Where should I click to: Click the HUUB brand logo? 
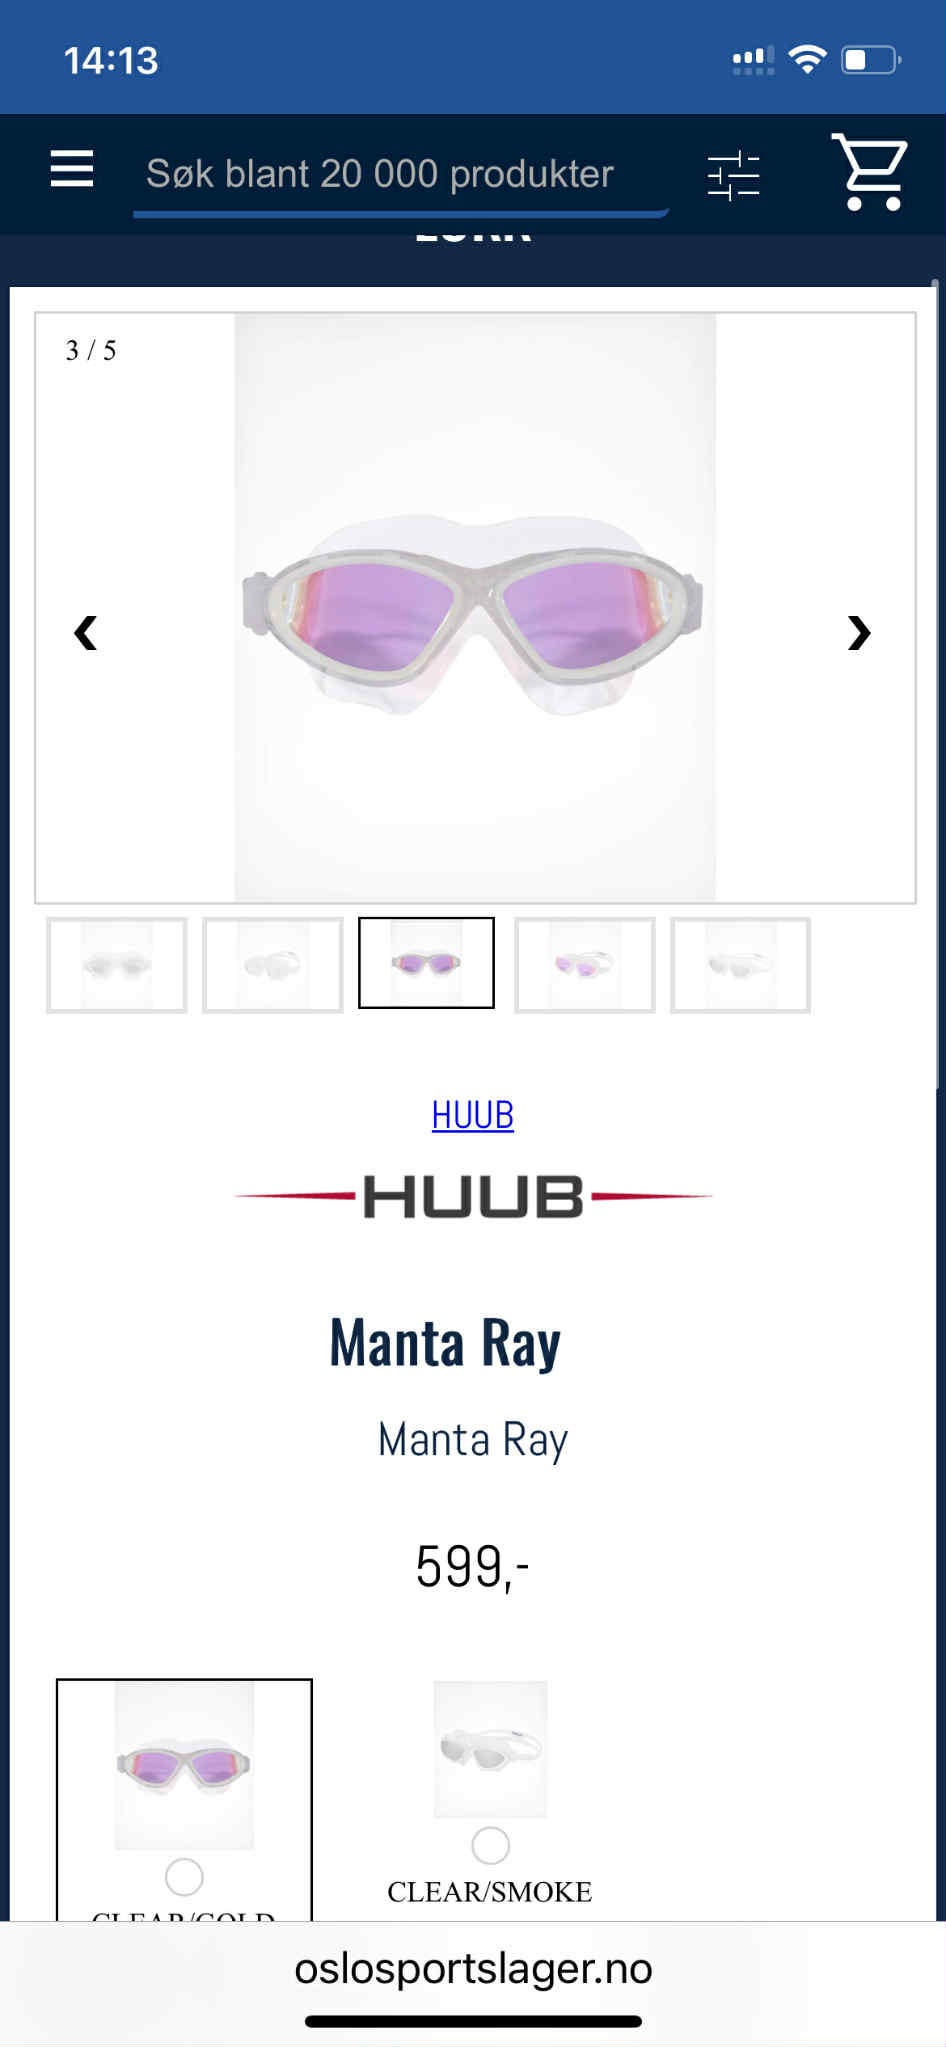click(473, 1196)
